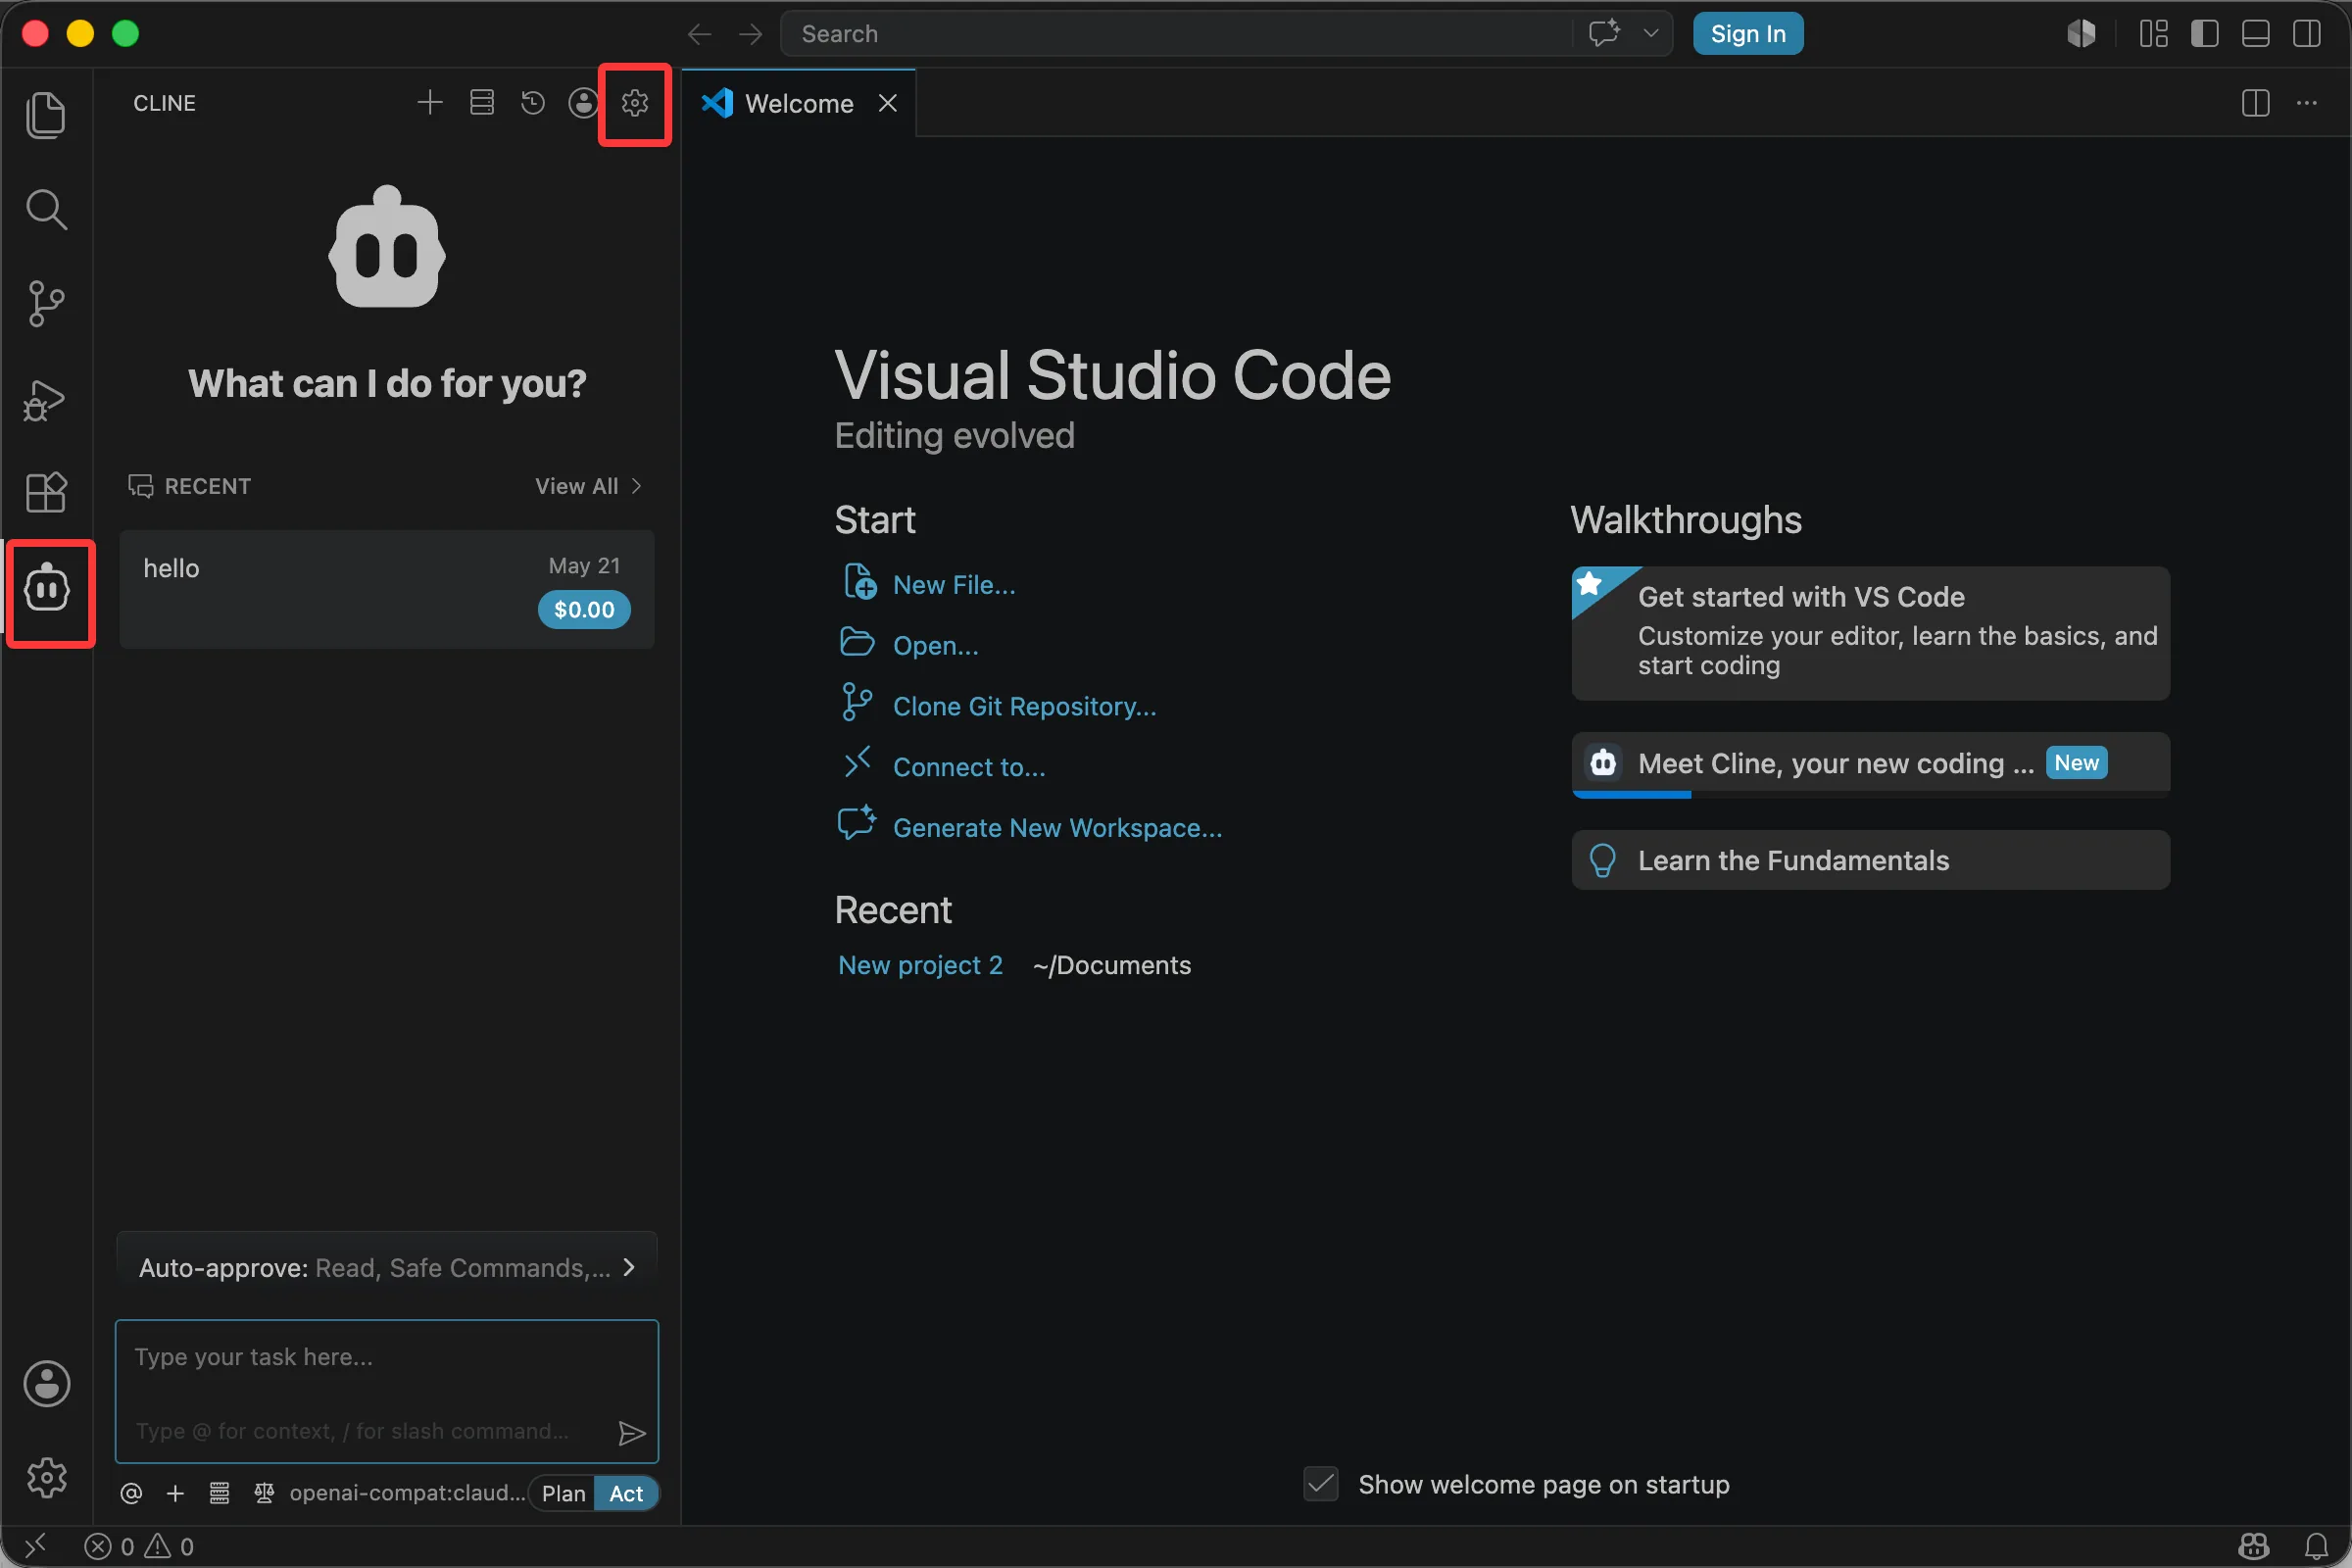The width and height of the screenshot is (2352, 1568).
Task: Switch Cline to Plan mode
Action: (563, 1493)
